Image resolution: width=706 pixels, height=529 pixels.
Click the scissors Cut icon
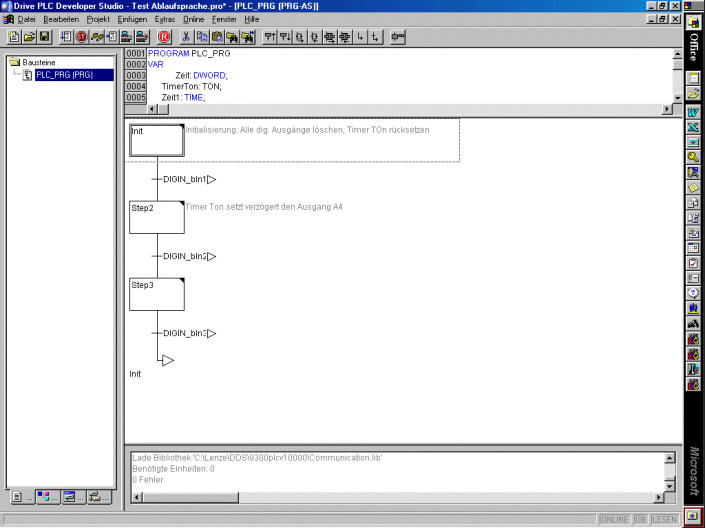(x=187, y=37)
